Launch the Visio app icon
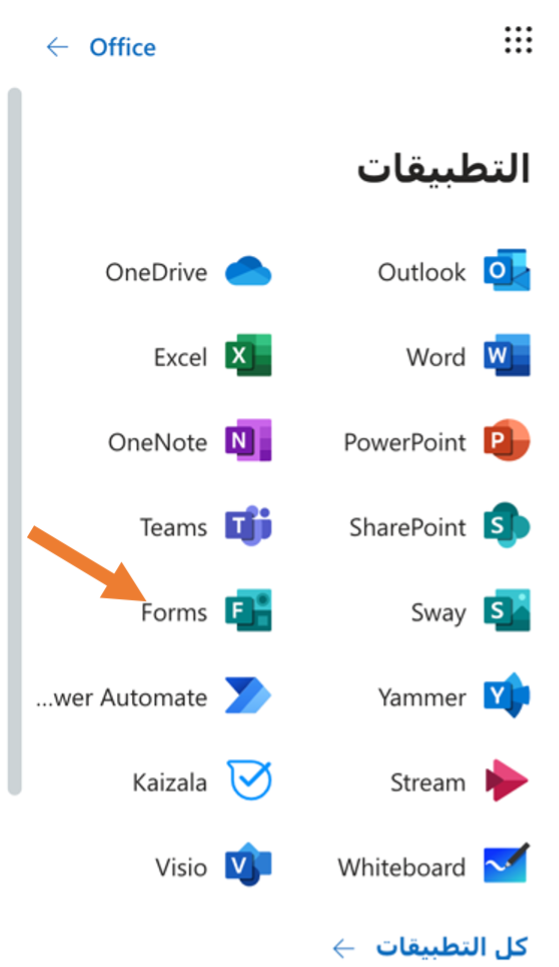The image size is (559, 967). [248, 865]
